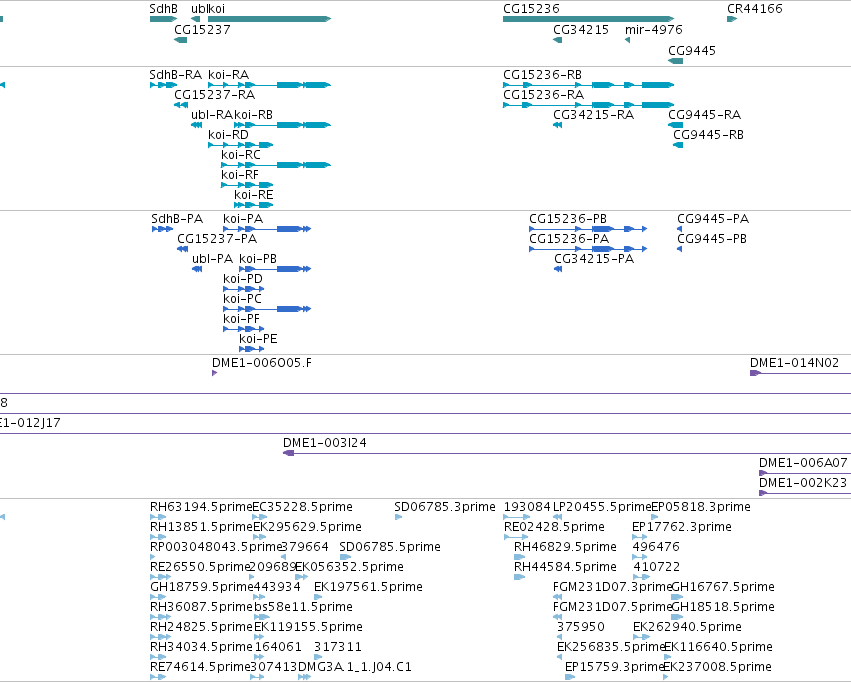
Task: Click the koi-PD protein label
Action: (243, 279)
